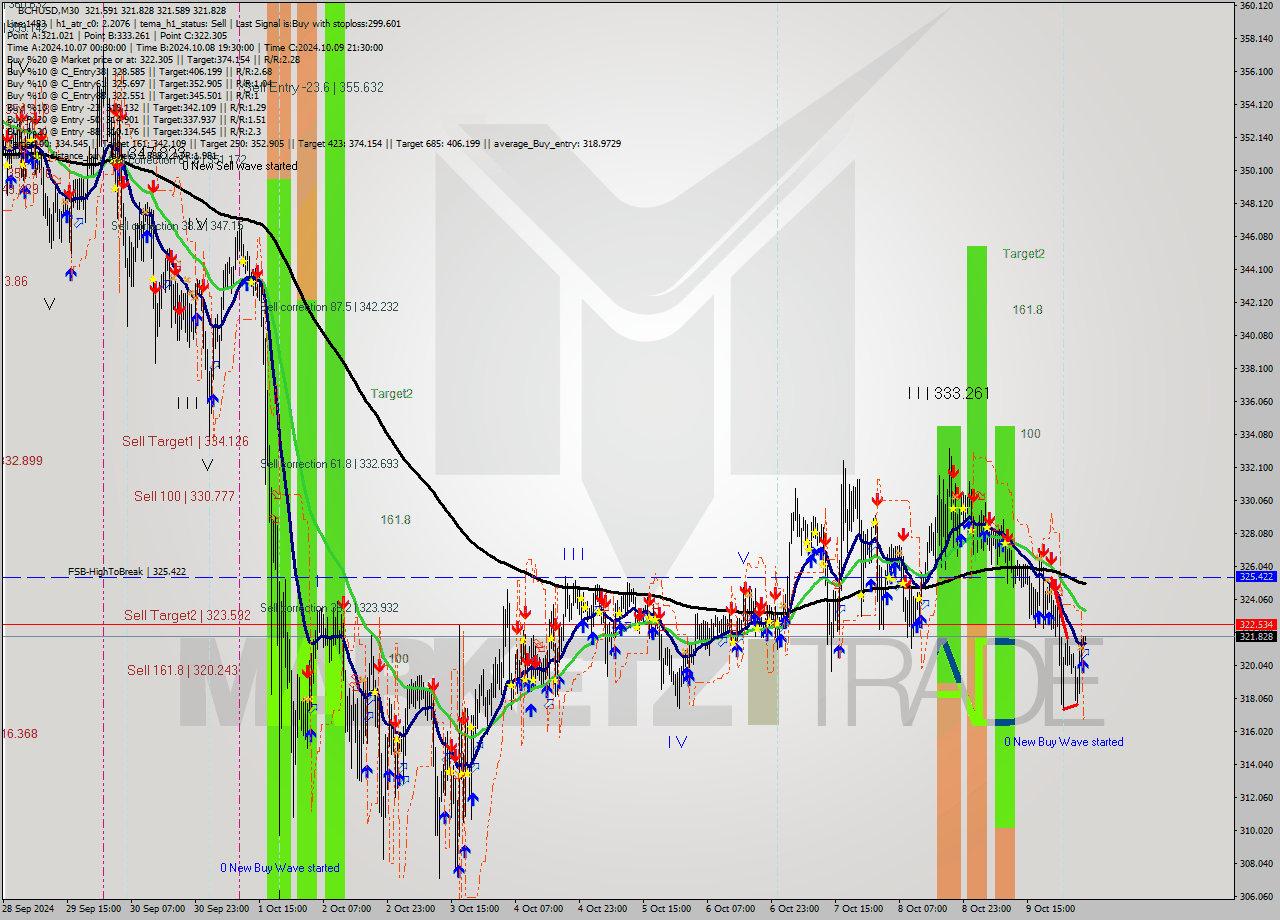This screenshot has height=920, width=1280.
Task: Click the 360.120 price axis value
Action: [1256, 6]
